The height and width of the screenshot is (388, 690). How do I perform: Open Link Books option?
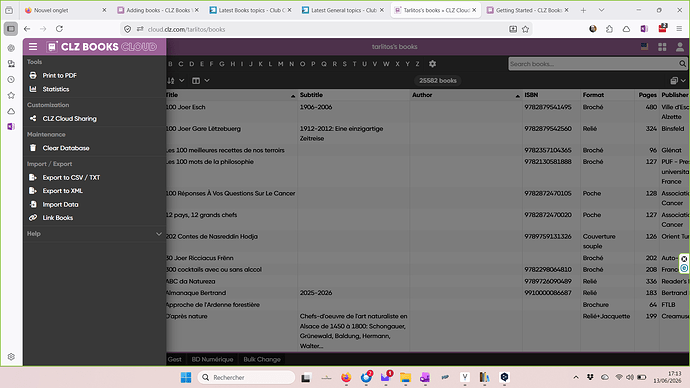point(57,217)
